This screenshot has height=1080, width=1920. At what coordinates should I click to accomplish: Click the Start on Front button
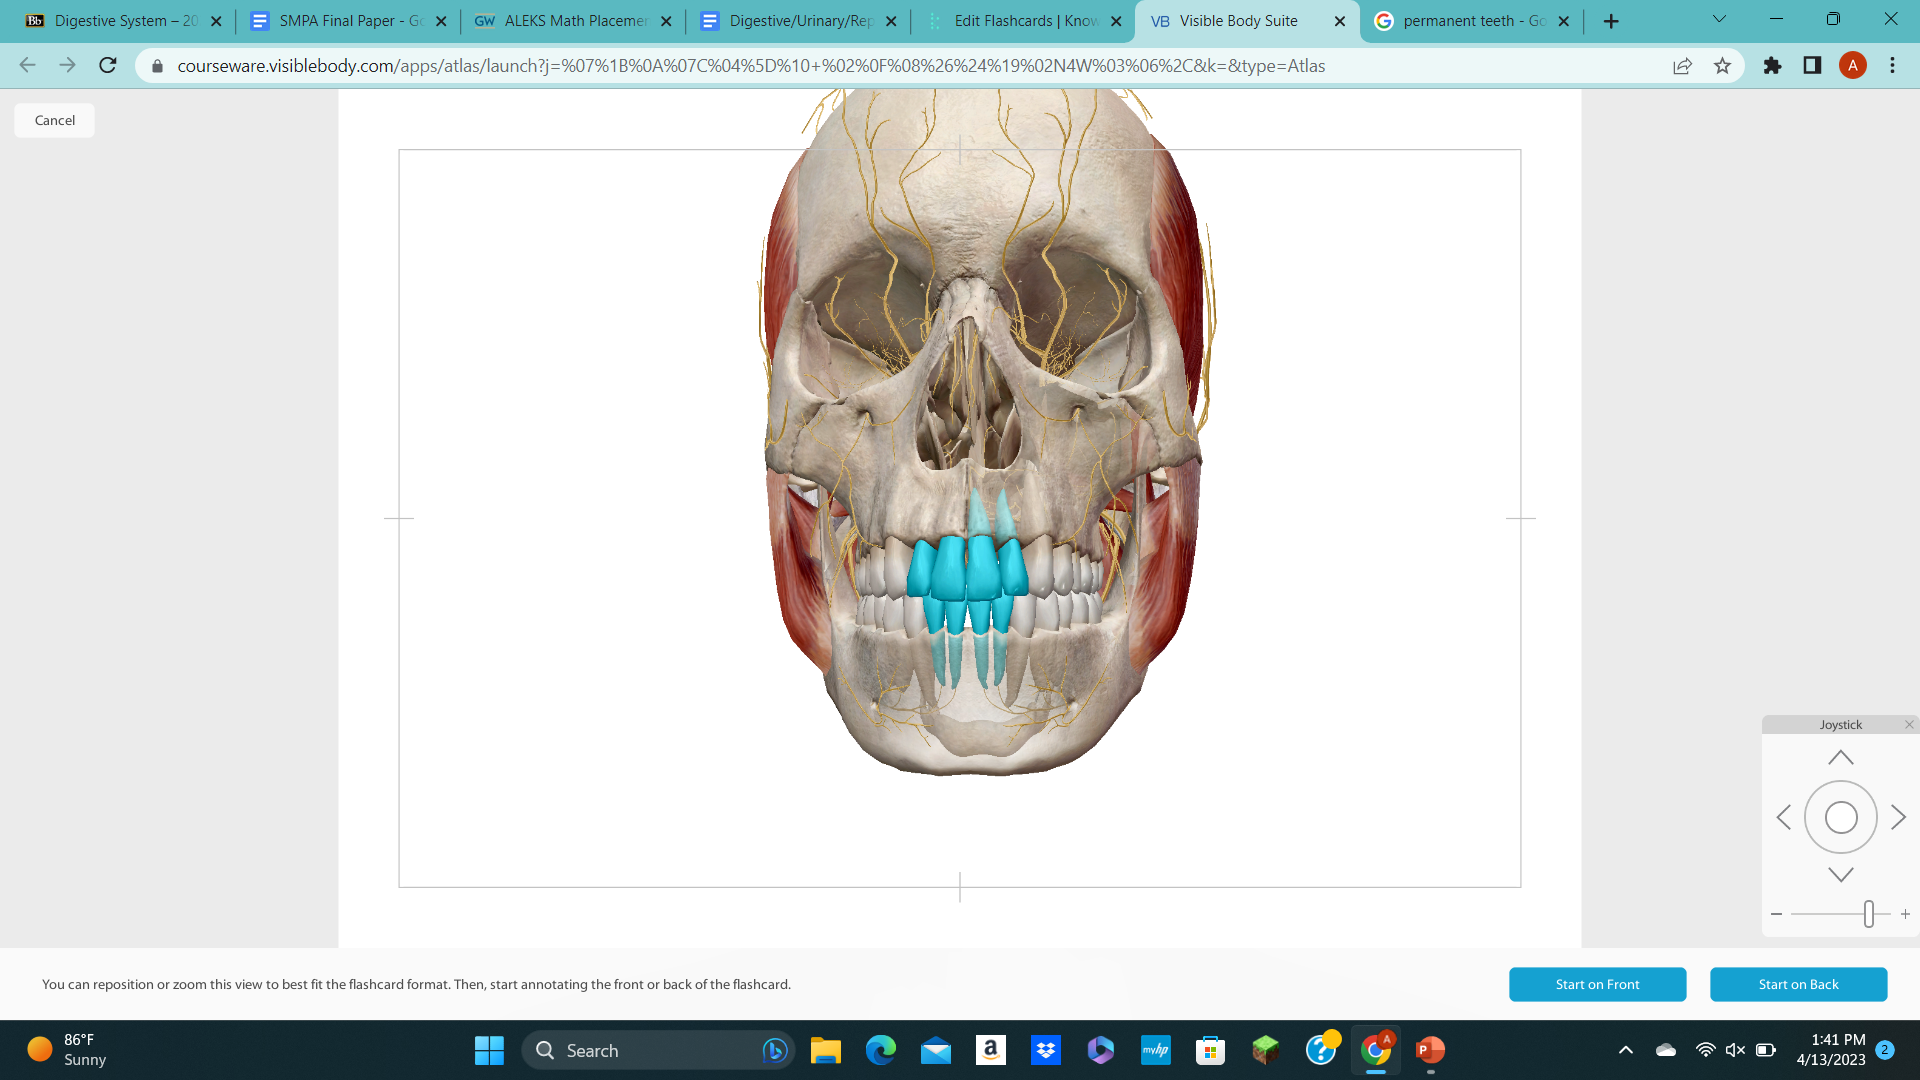(x=1597, y=984)
